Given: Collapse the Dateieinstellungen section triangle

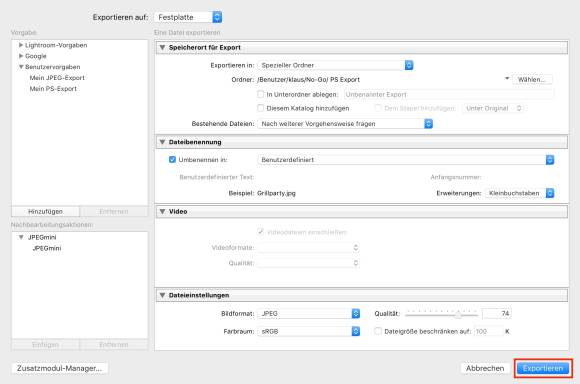Looking at the screenshot, I should 162,295.
